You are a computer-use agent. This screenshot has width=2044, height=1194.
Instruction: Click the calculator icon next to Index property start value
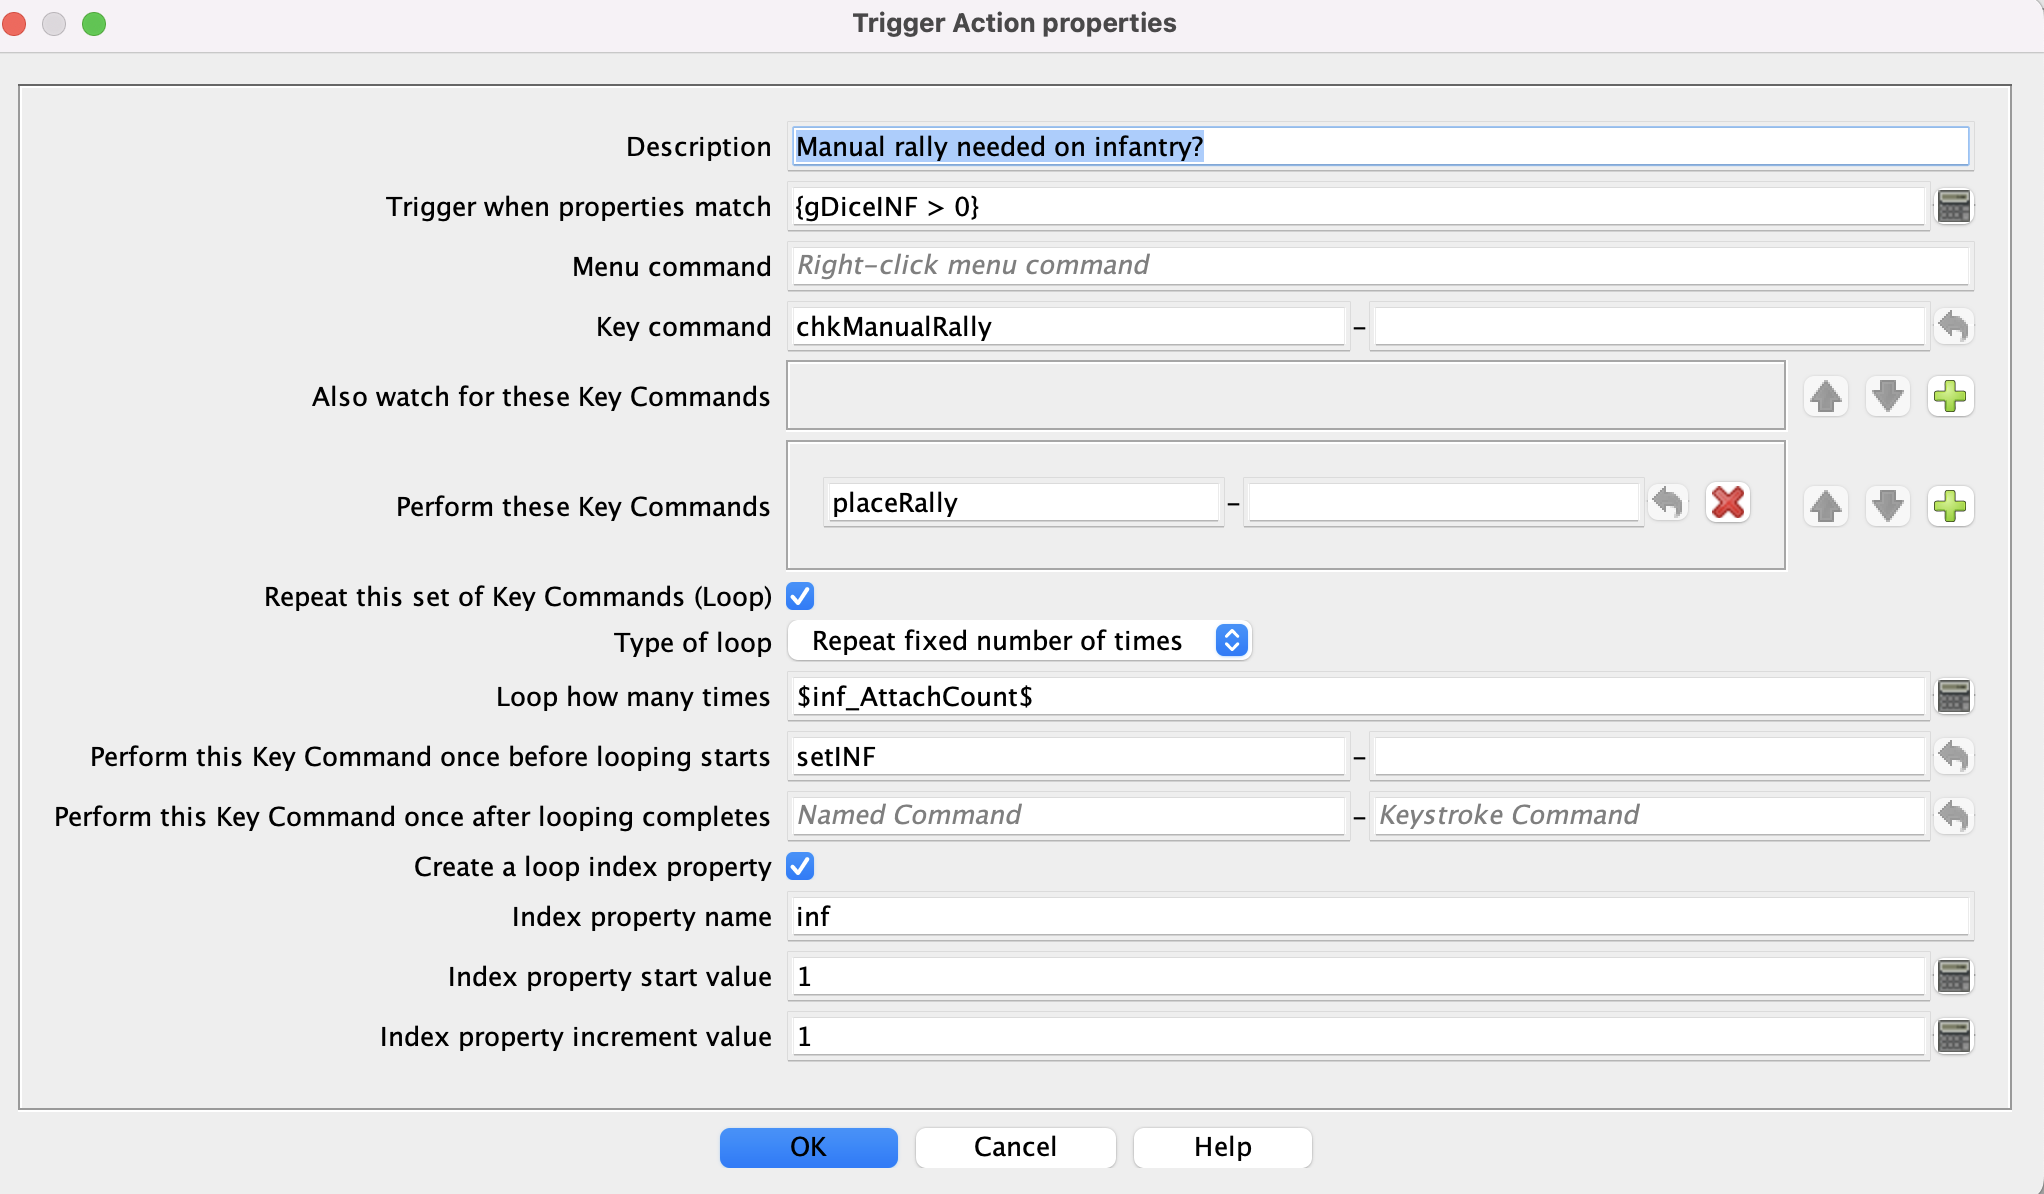(x=1952, y=977)
